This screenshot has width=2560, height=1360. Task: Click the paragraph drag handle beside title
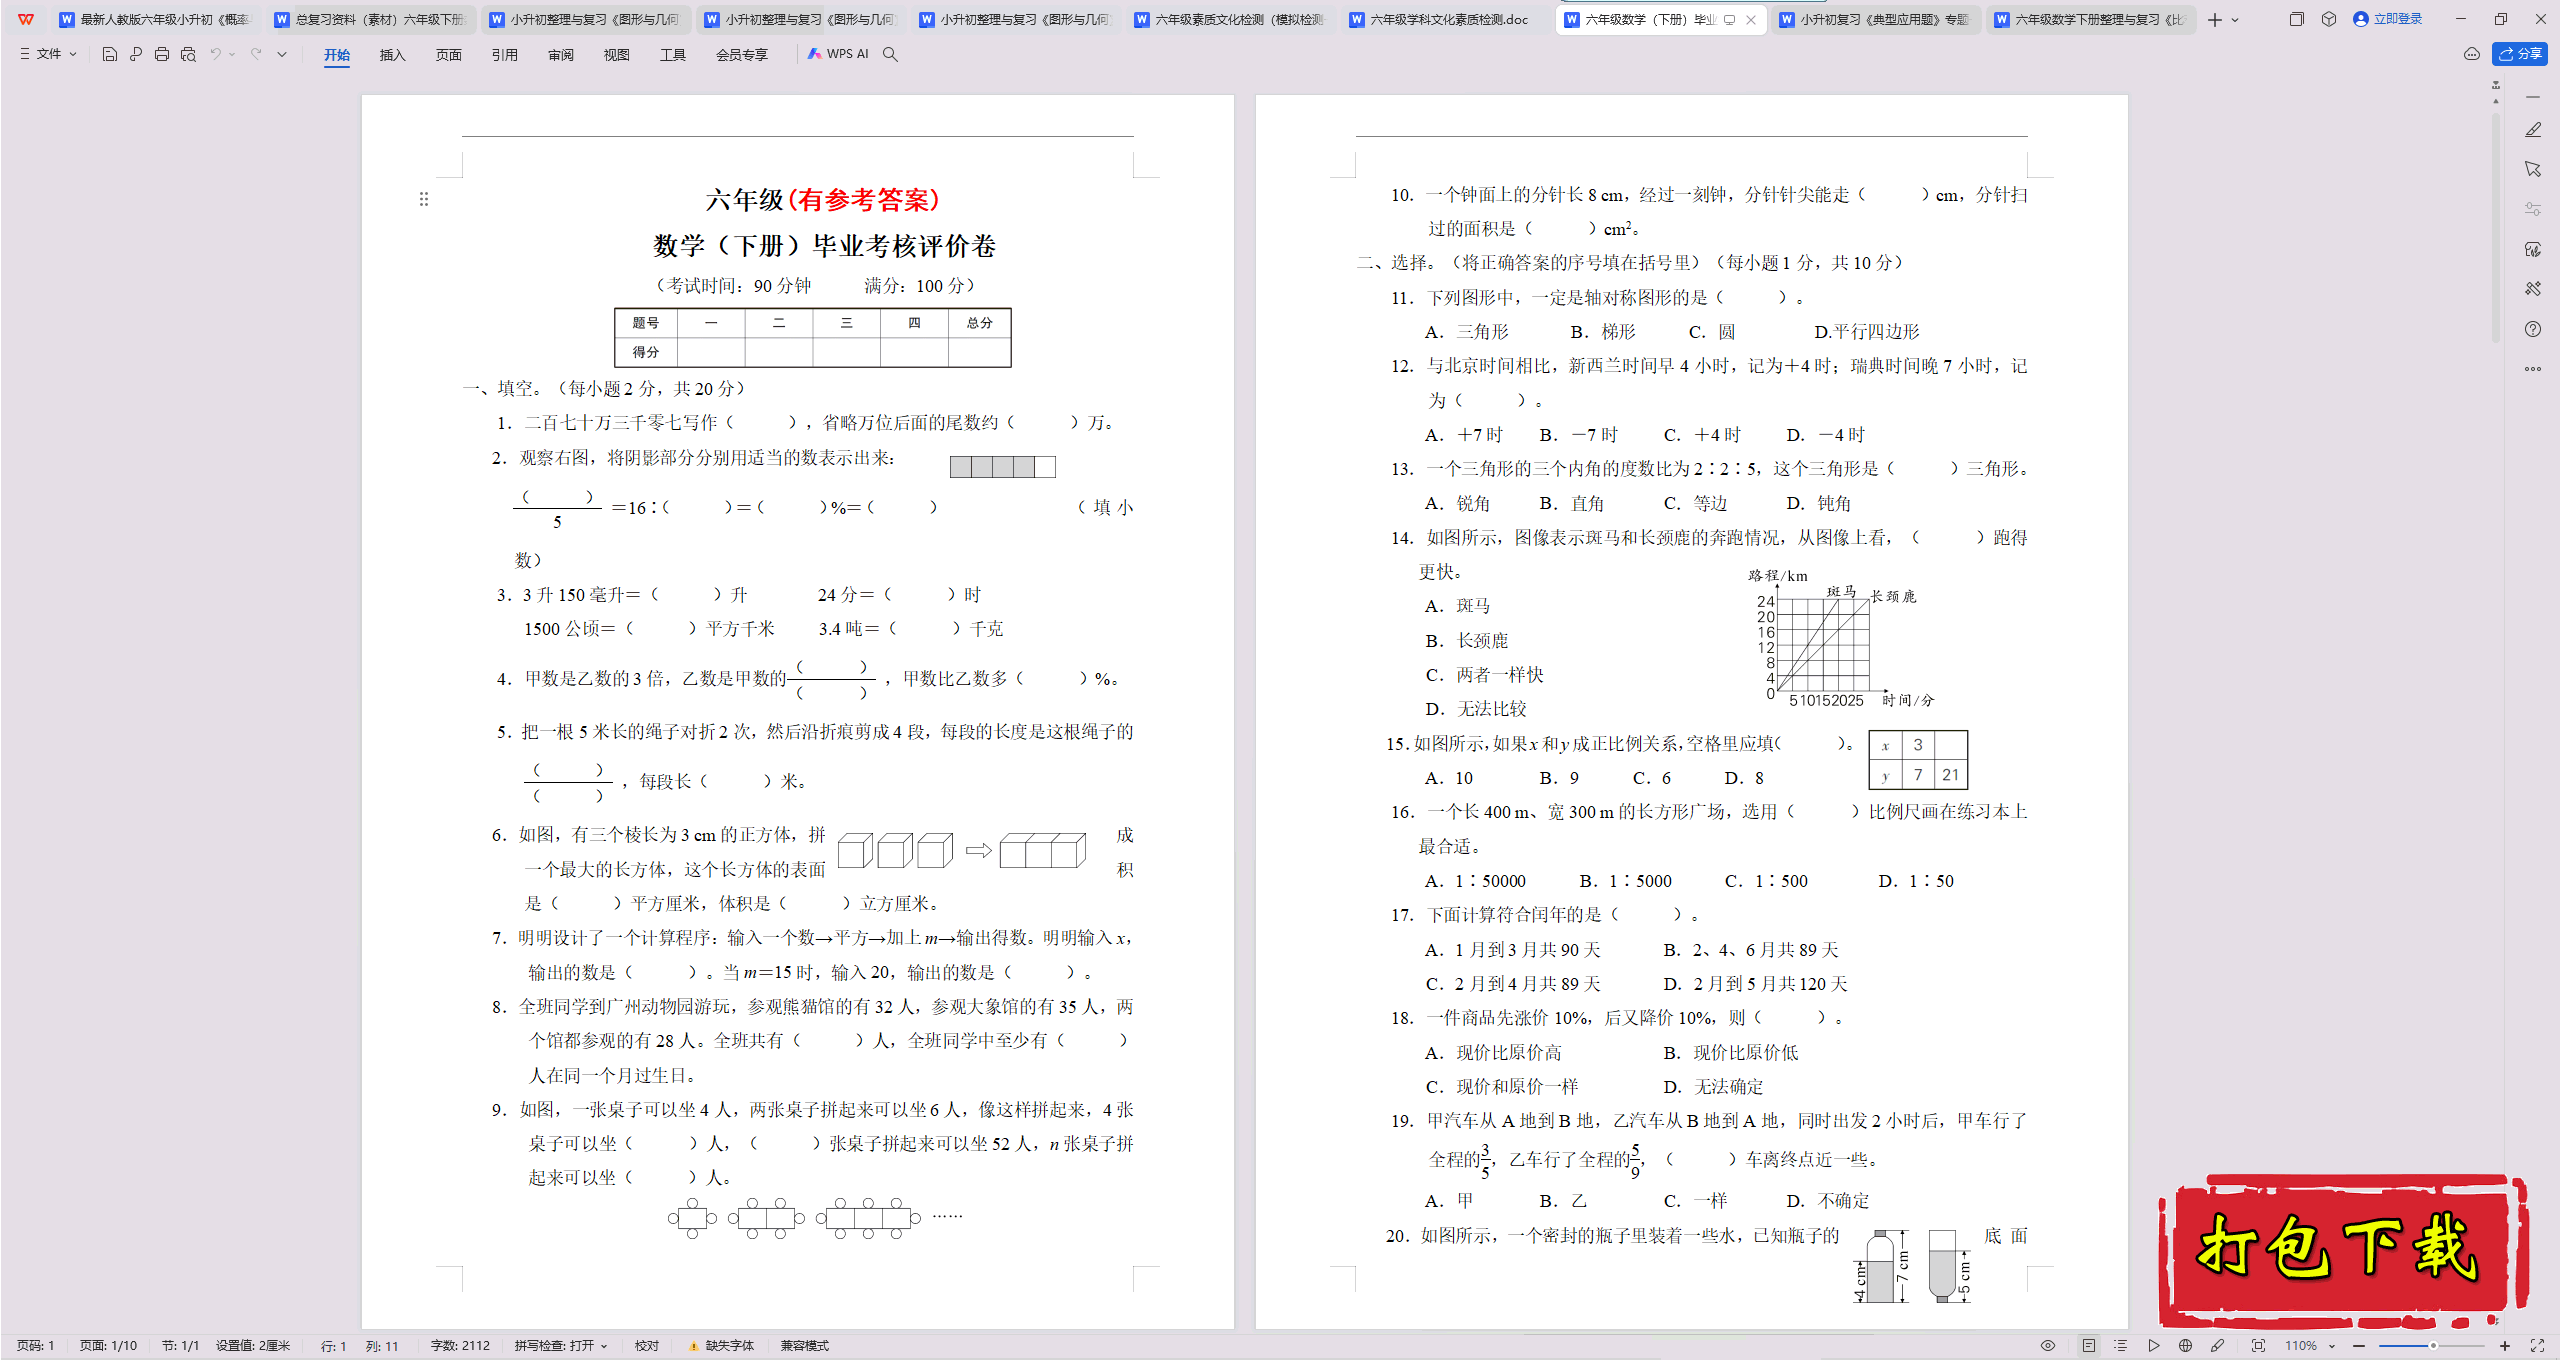click(424, 199)
